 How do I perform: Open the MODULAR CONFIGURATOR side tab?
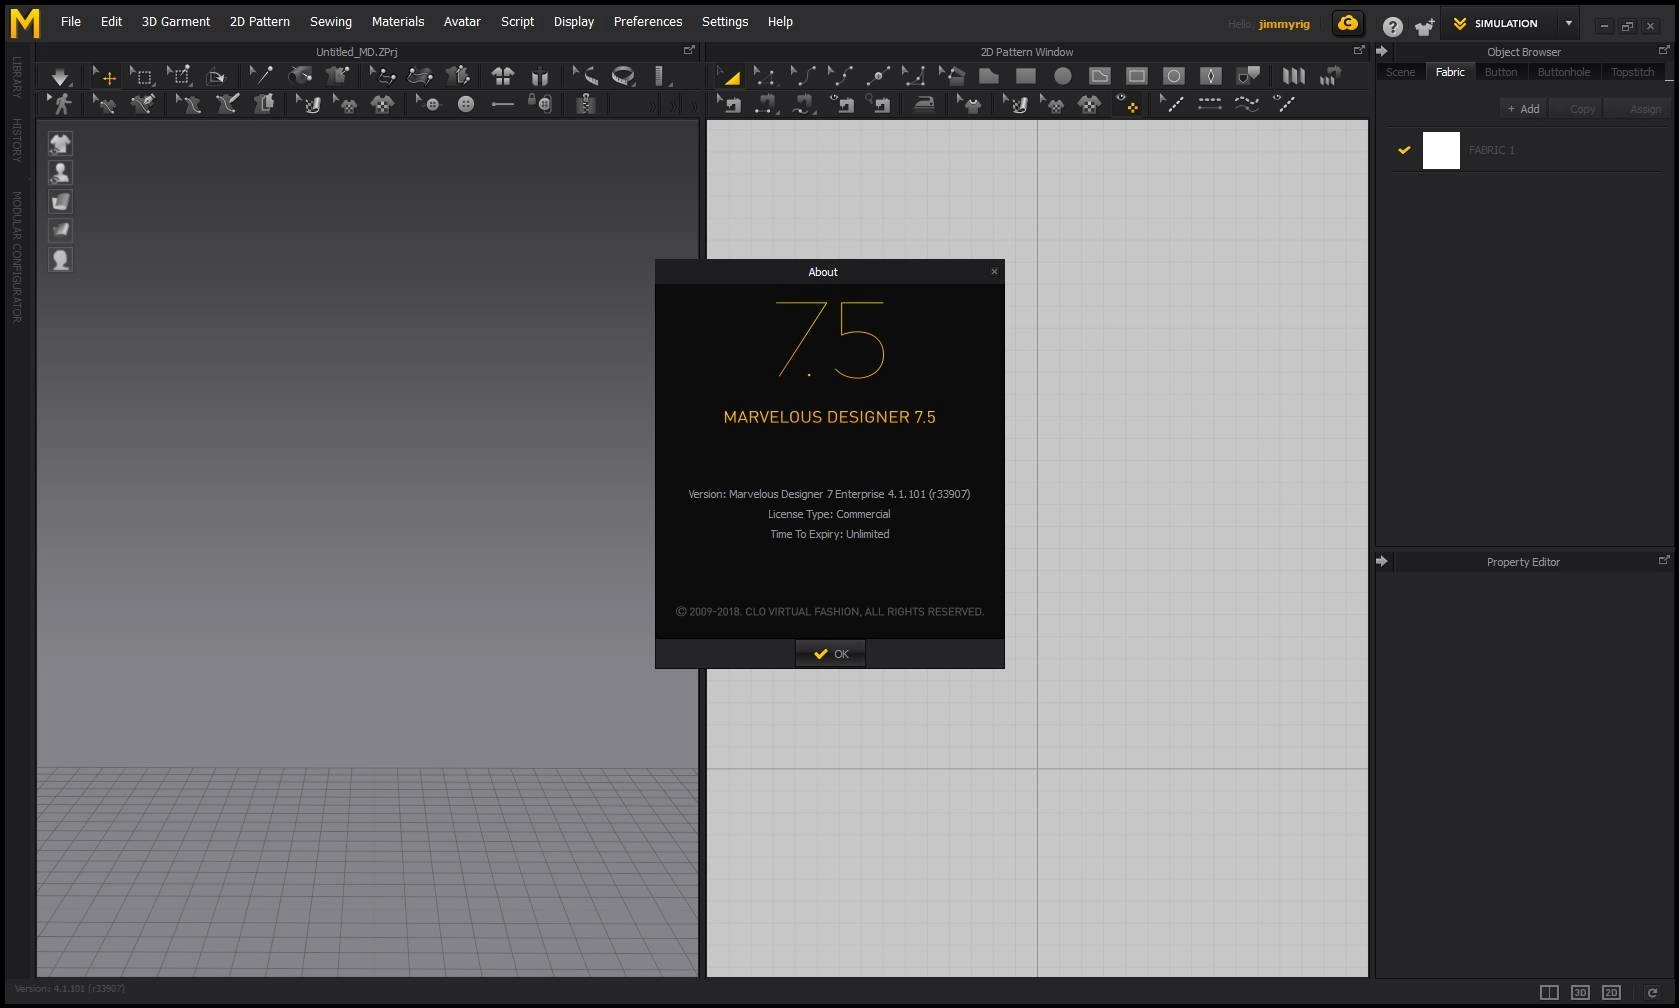tap(17, 257)
